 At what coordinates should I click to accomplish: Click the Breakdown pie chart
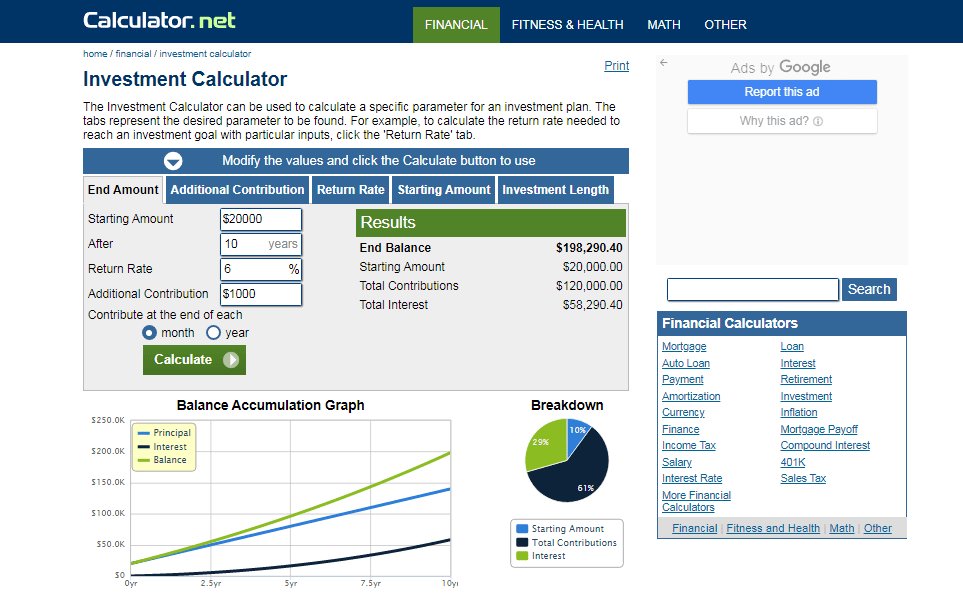566,460
